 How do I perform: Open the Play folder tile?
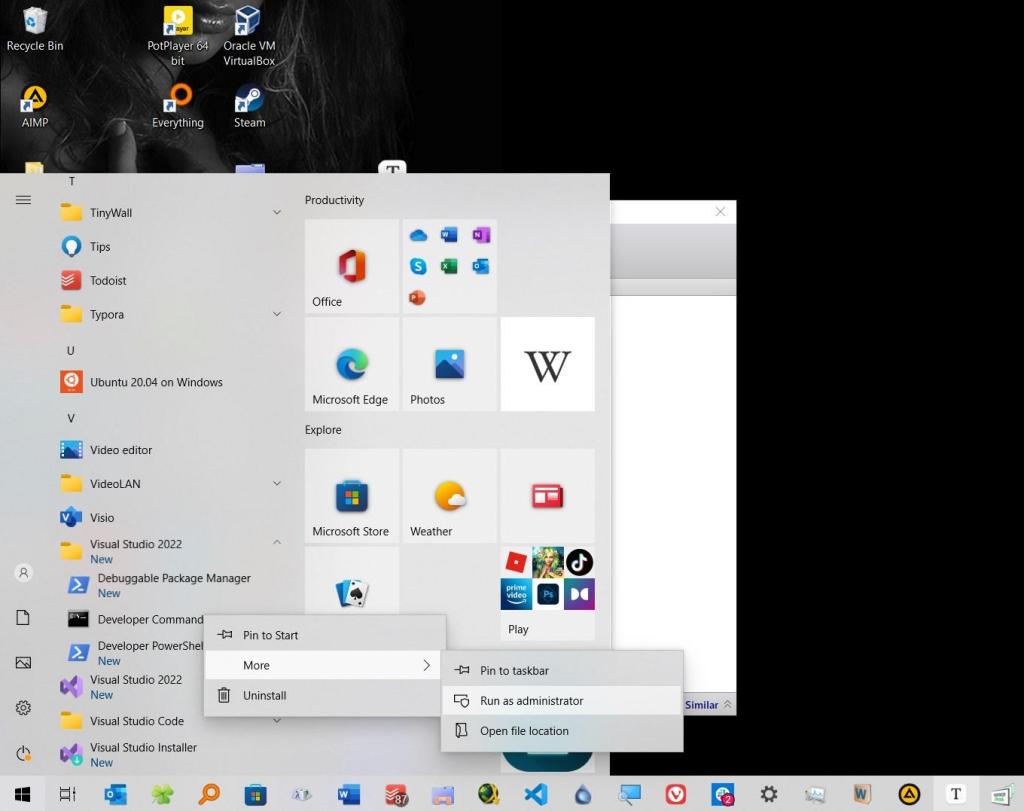[547, 593]
